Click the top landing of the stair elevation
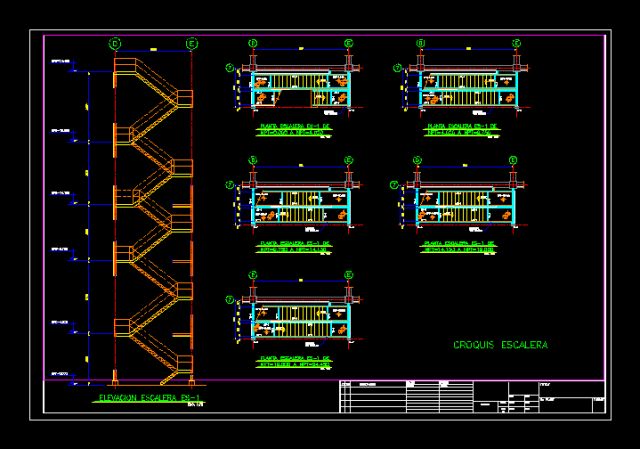640x449 pixels. [125, 66]
